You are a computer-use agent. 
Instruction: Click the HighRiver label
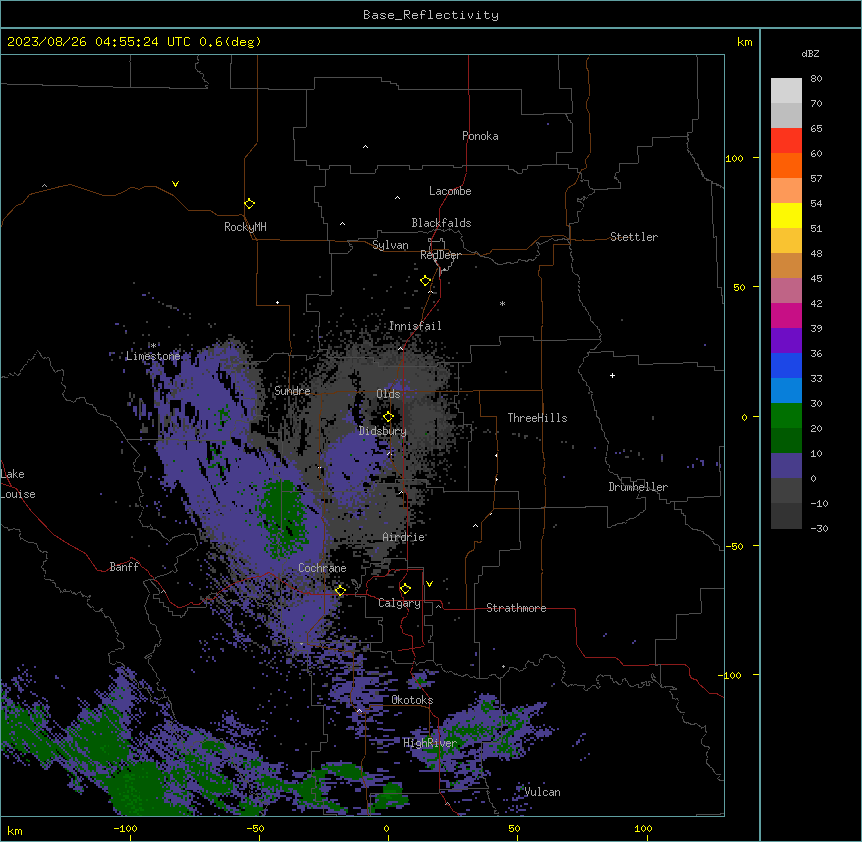point(430,743)
